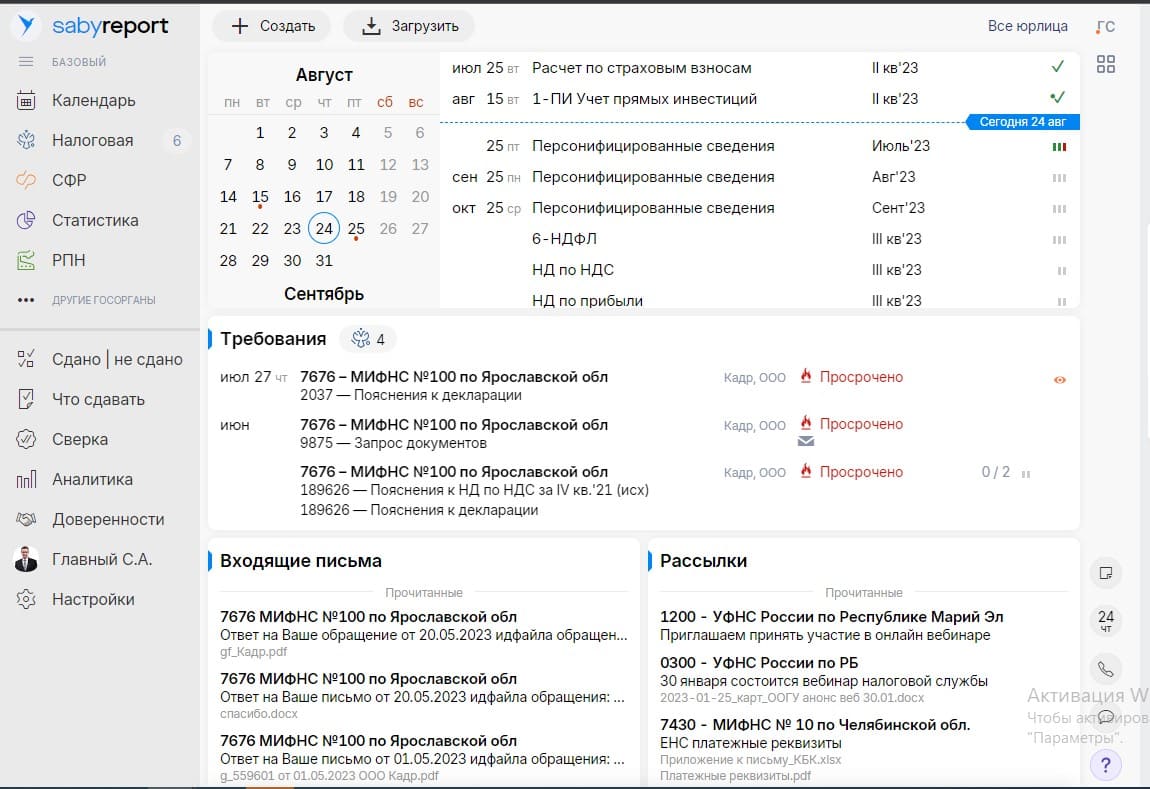Screen dimensions: 1150x789
Task: Click the Налоговая notification badge 6
Action: coord(177,141)
